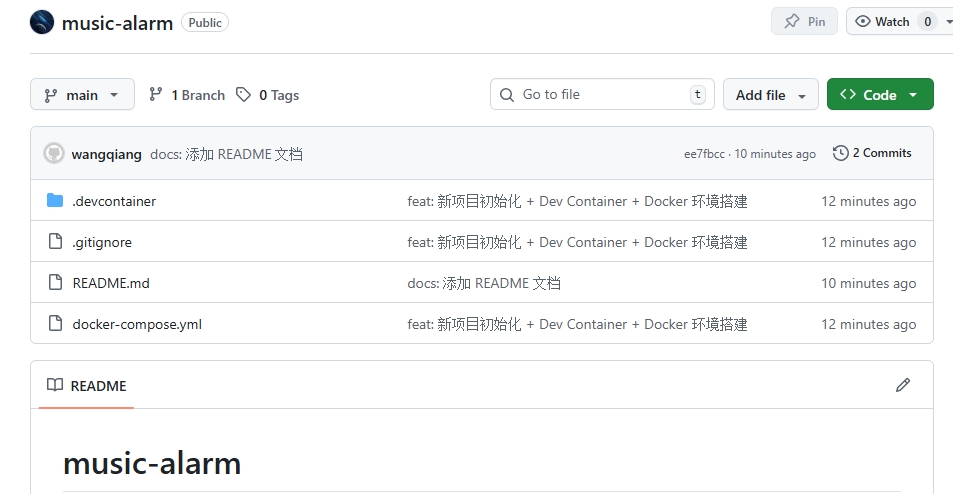Click the branch icon inside the main selector
953x494 pixels.
[50, 95]
